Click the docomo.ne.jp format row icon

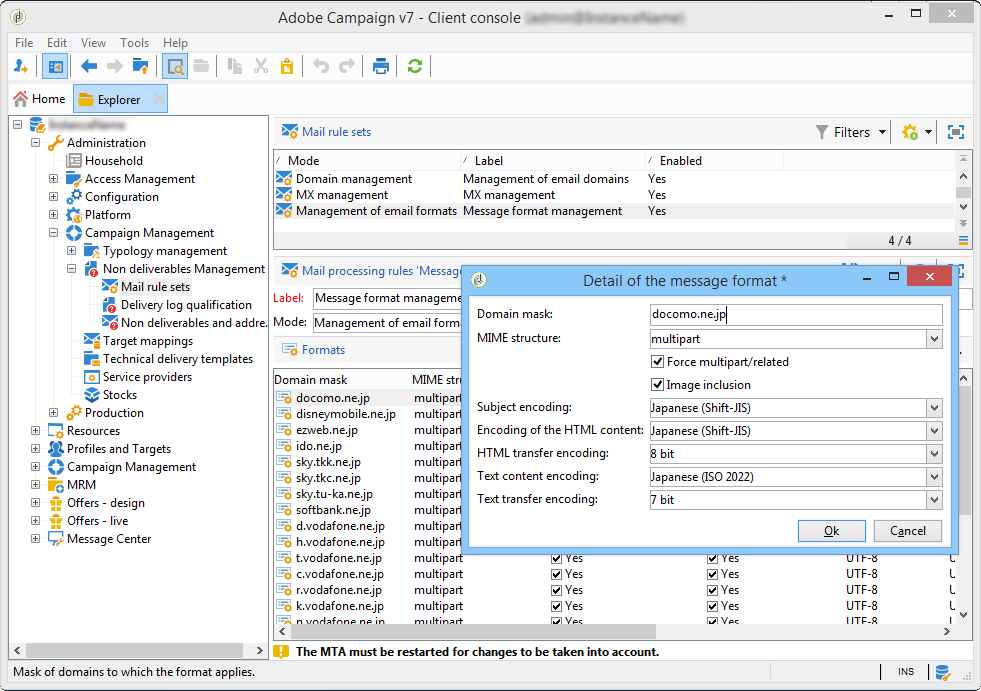[x=284, y=398]
